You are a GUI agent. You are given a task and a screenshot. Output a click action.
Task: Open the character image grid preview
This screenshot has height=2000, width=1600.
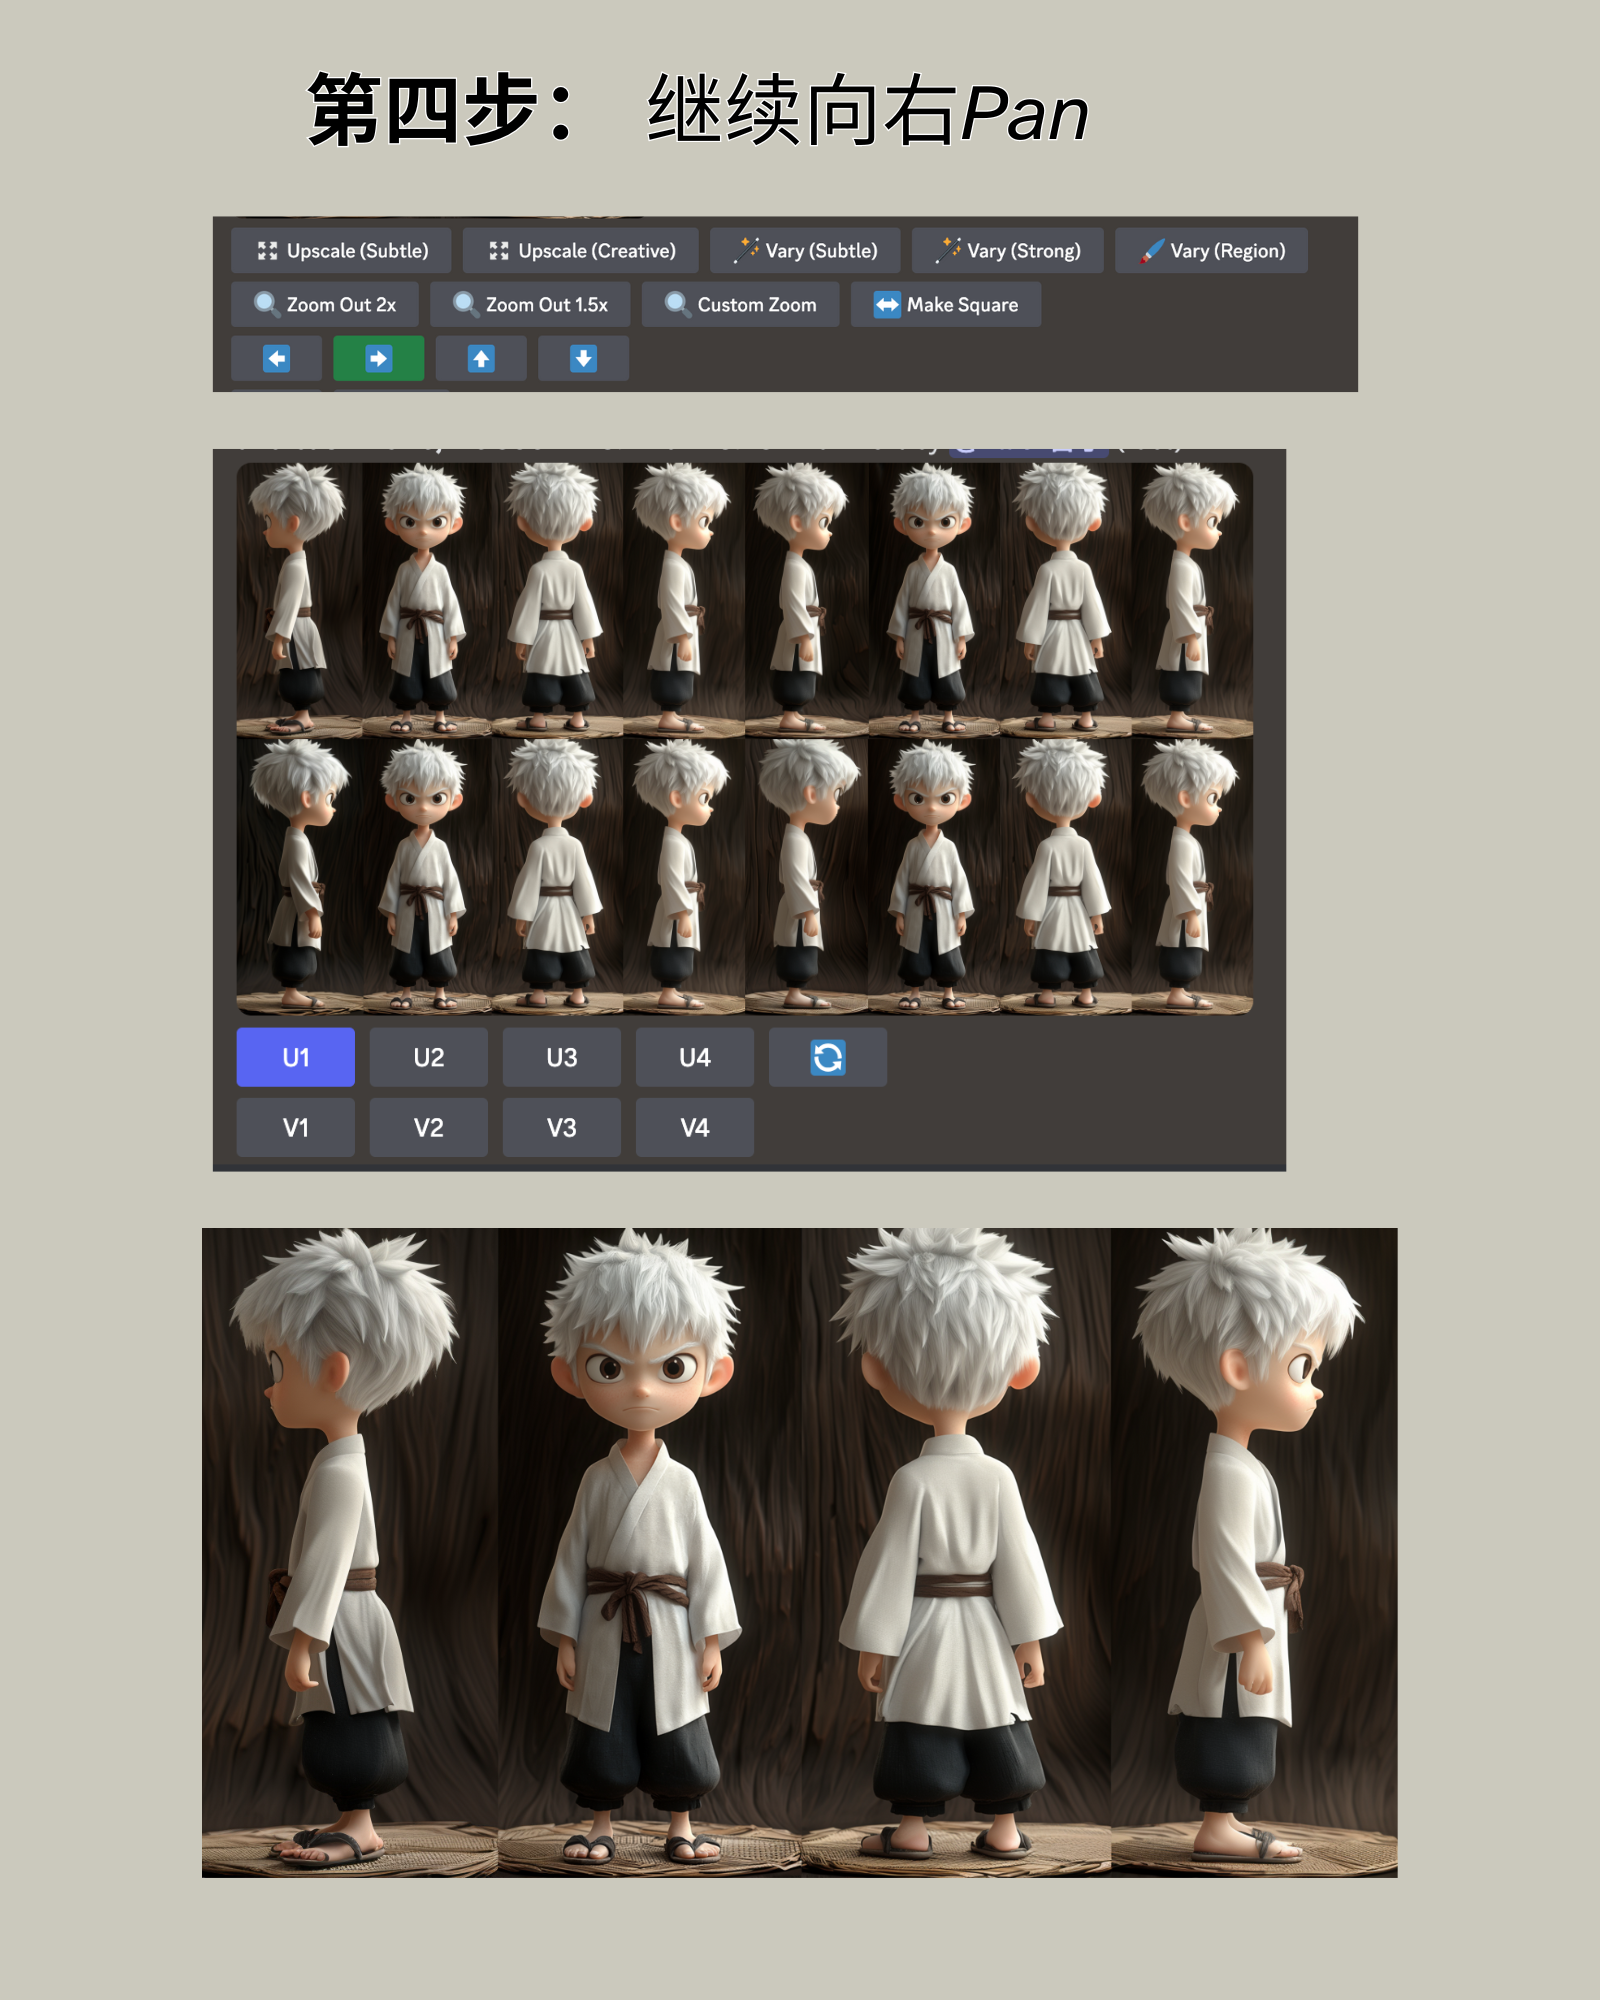745,738
